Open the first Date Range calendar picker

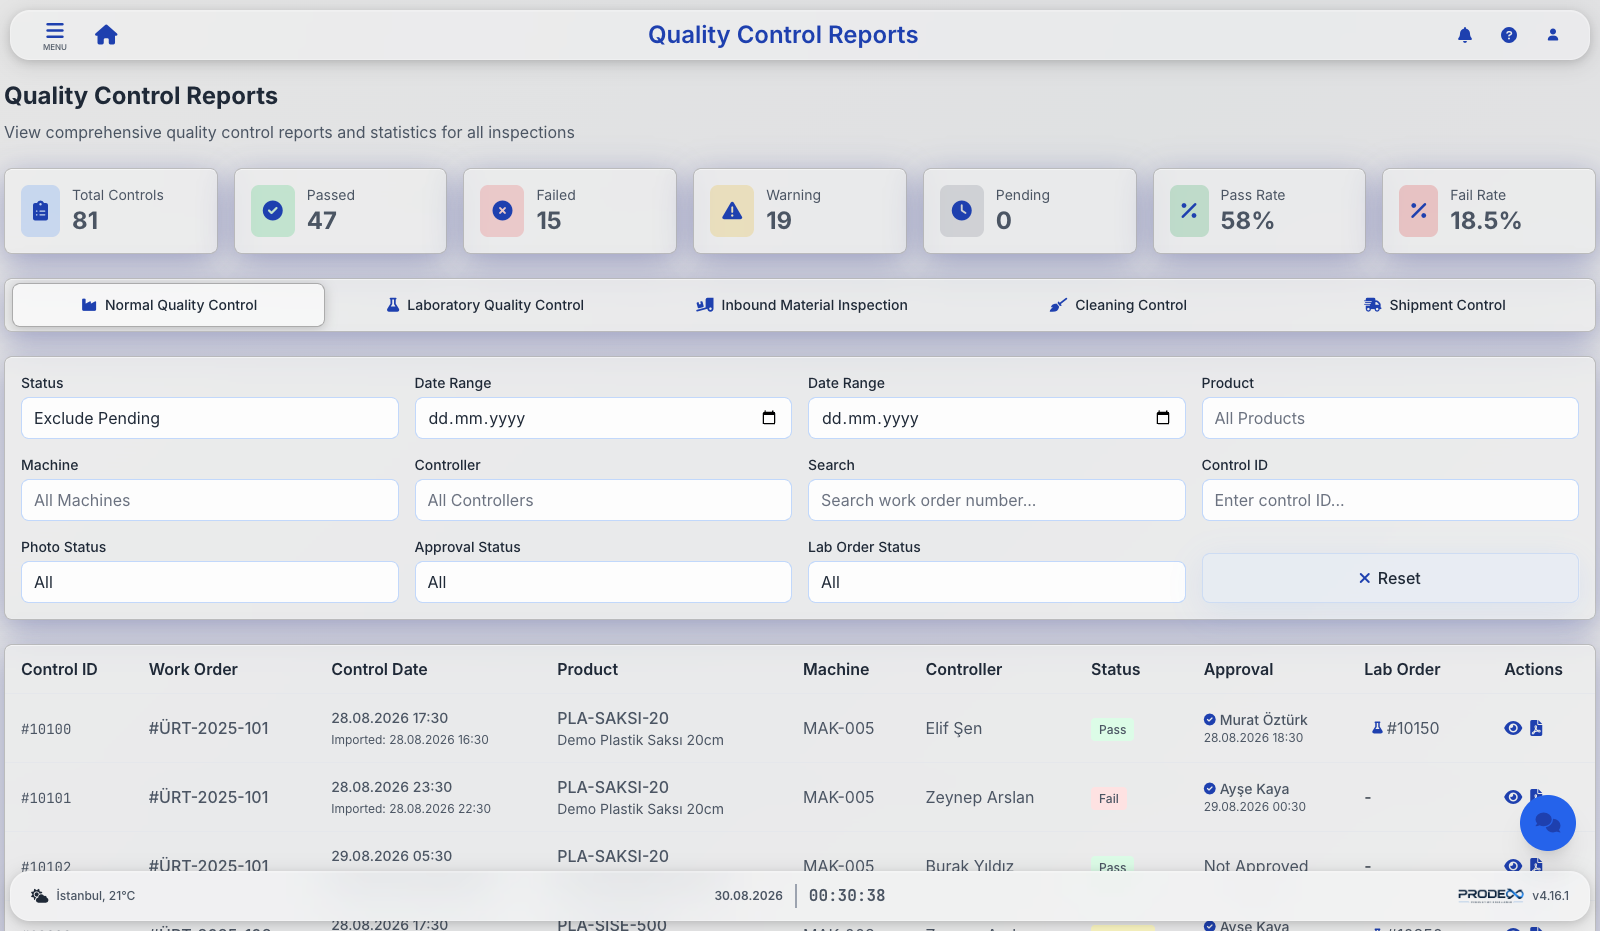(769, 418)
